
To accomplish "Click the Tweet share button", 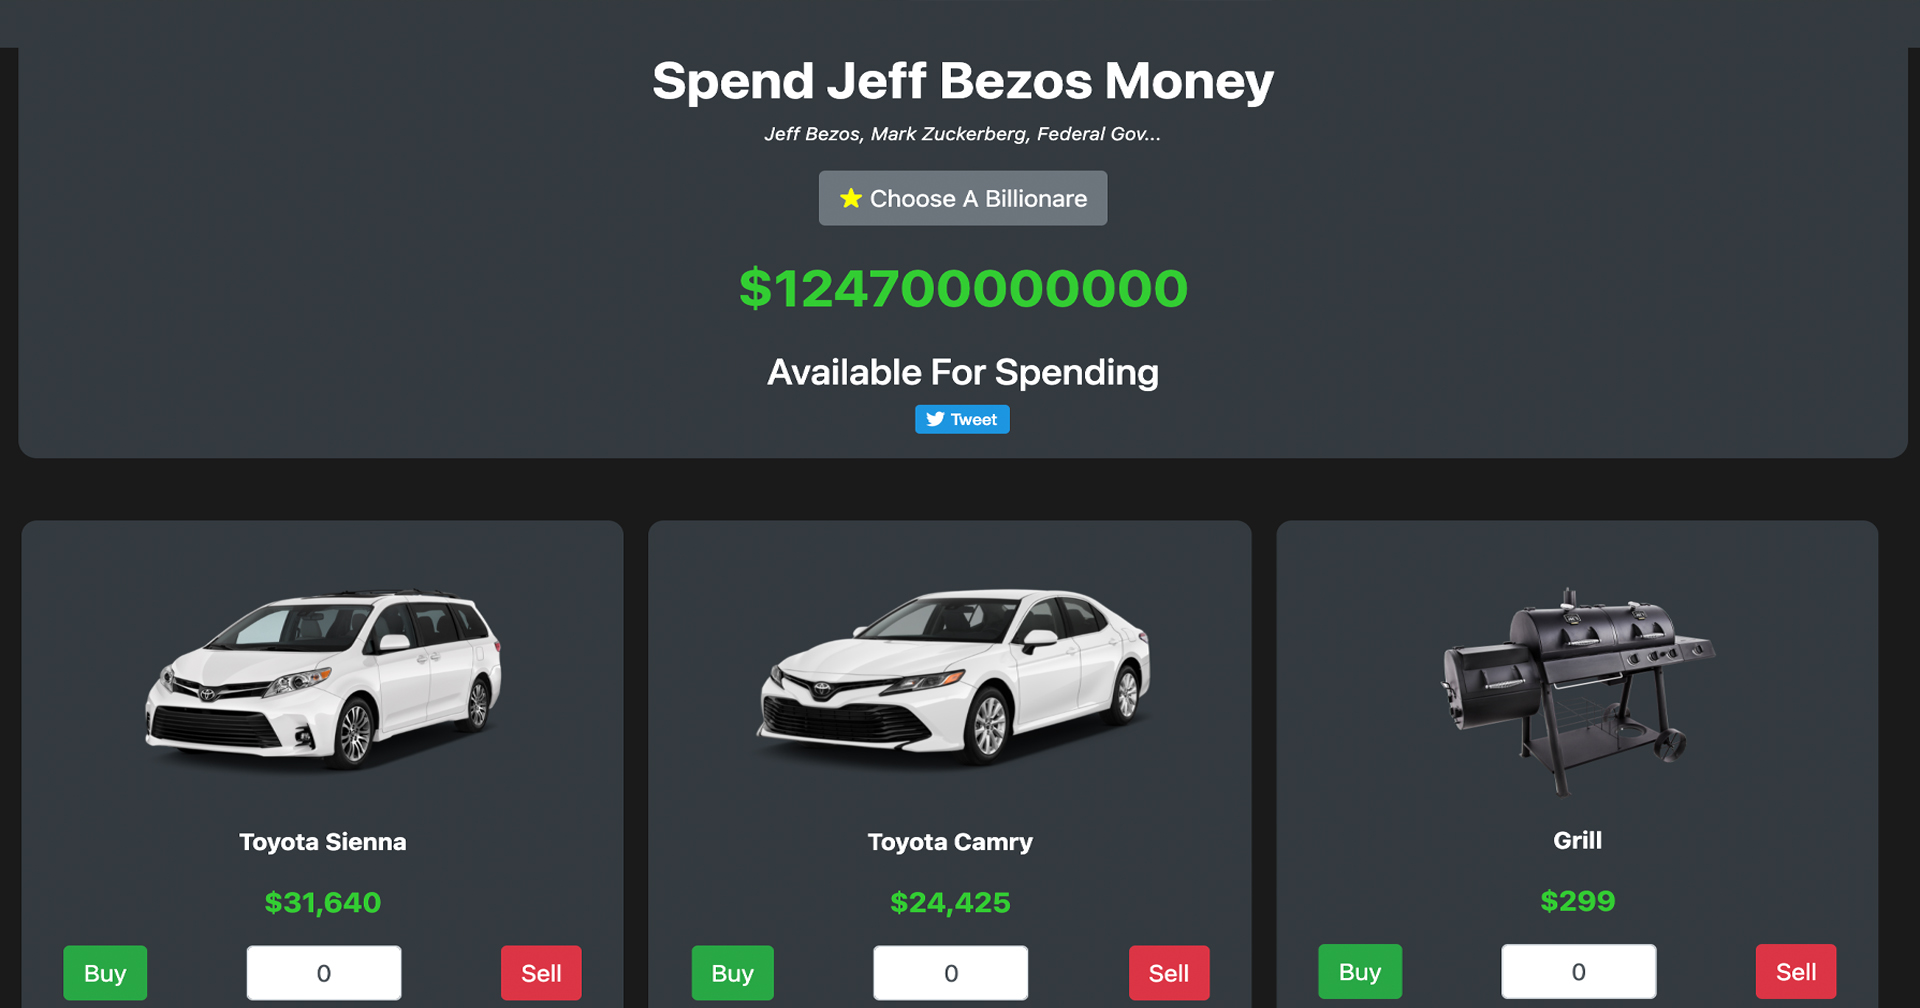I will point(962,419).
